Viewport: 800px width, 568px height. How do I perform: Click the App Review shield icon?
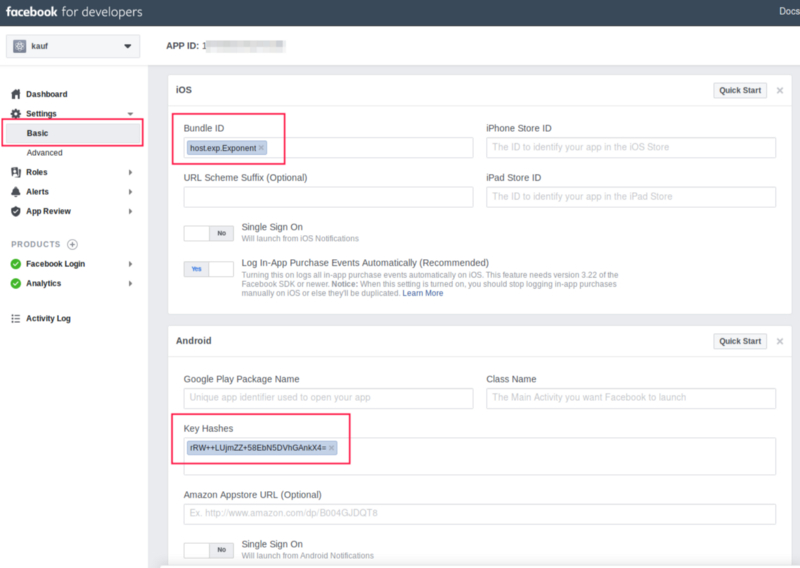point(16,211)
